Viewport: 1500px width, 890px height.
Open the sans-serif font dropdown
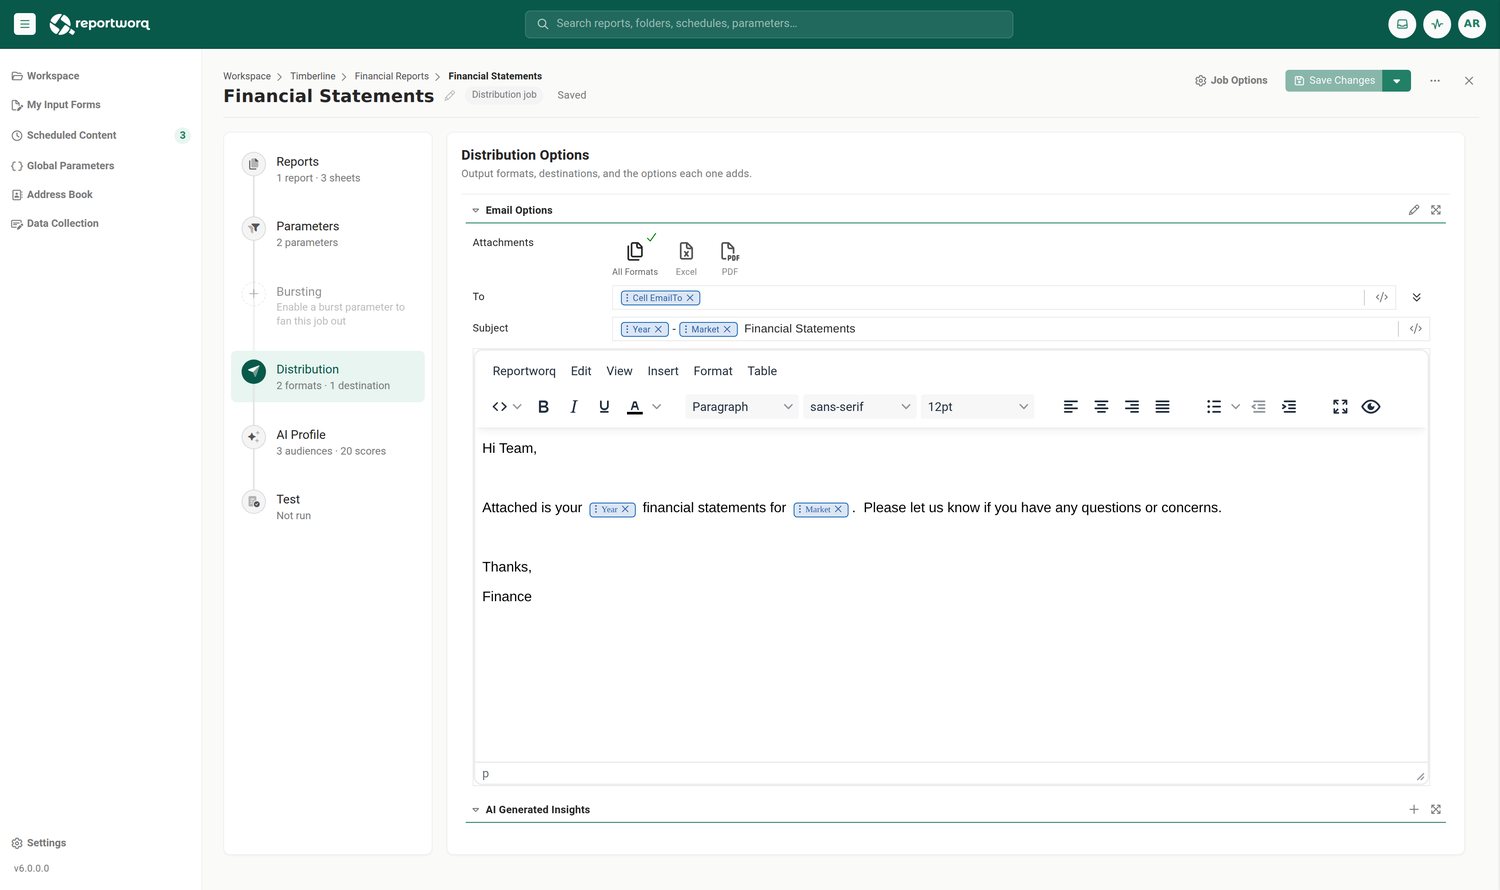(860, 407)
